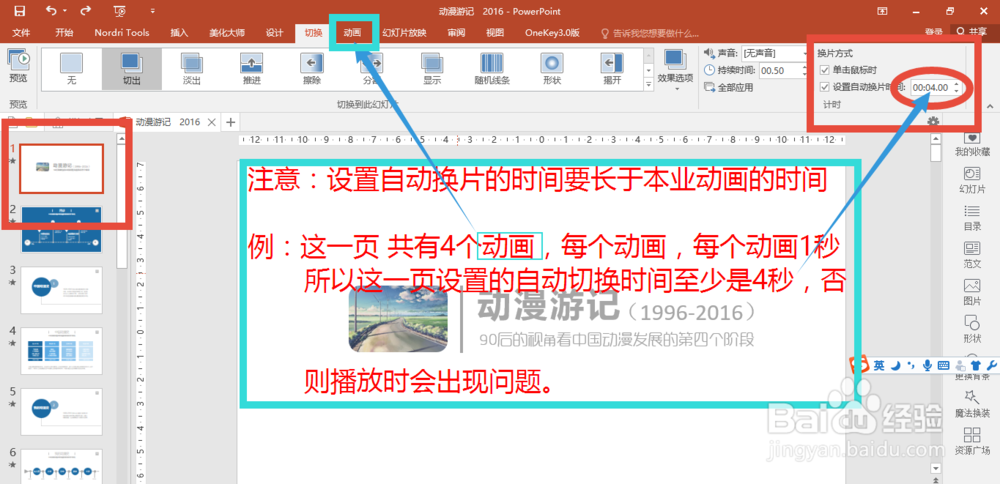Viewport: 1000px width, 484px height.
Task: Switch to the 插入 tab
Action: click(179, 33)
